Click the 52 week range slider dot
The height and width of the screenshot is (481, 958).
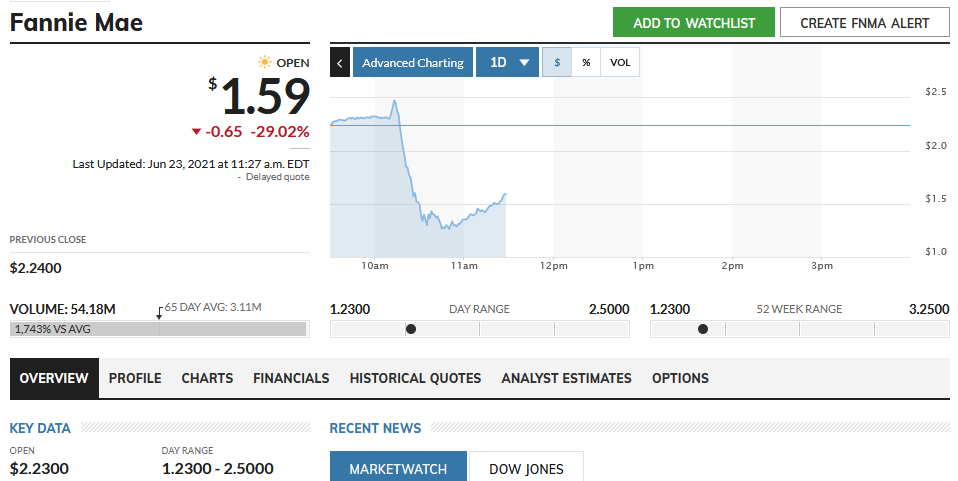coord(703,329)
